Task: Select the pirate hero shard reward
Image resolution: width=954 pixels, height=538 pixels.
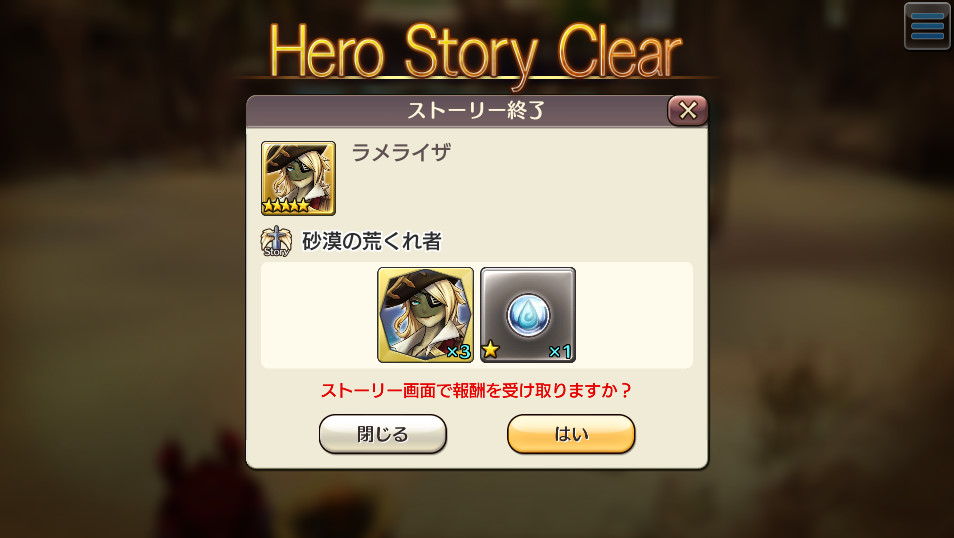Action: [x=425, y=315]
